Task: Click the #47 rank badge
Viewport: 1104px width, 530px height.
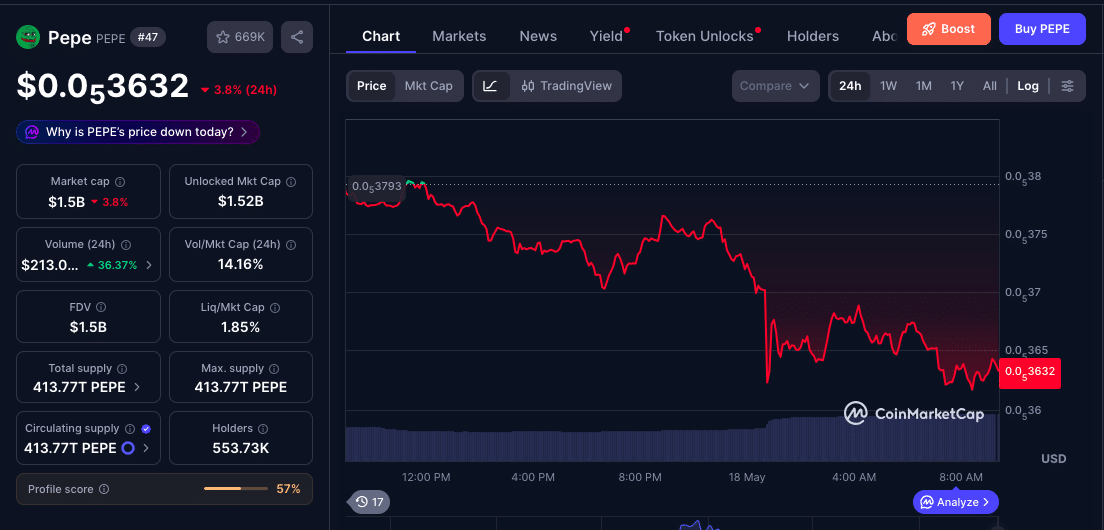Action: point(148,37)
